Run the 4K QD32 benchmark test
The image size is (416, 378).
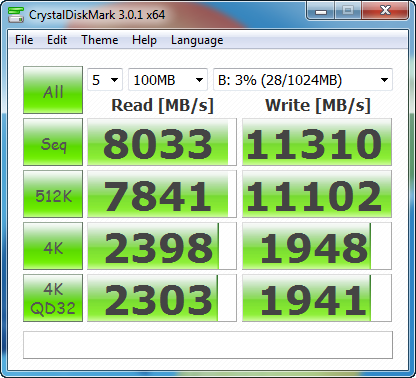(53, 298)
